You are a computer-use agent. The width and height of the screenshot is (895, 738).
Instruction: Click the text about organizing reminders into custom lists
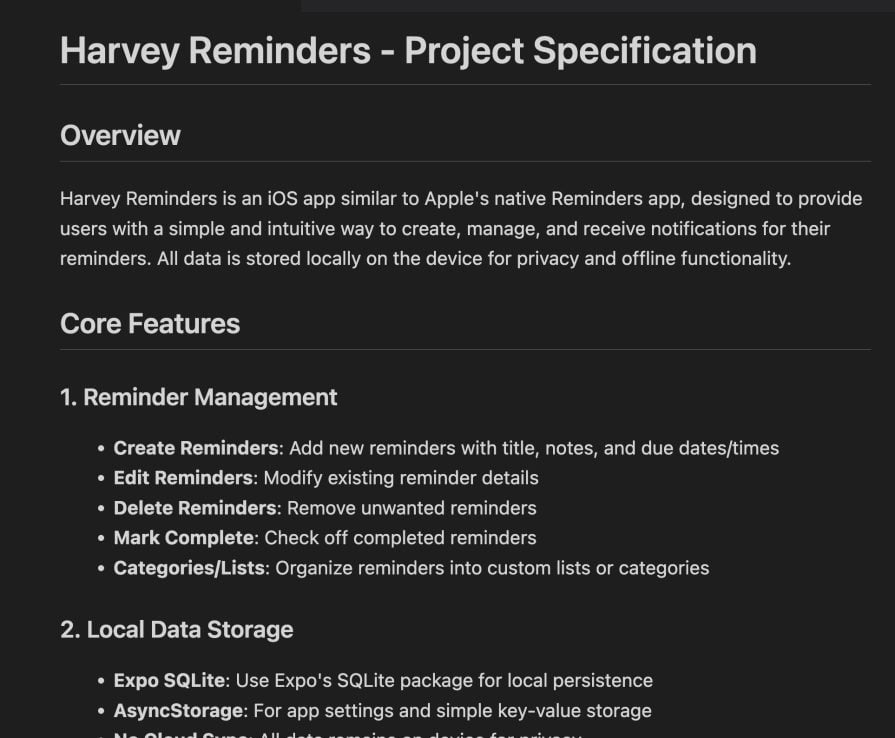click(x=492, y=568)
